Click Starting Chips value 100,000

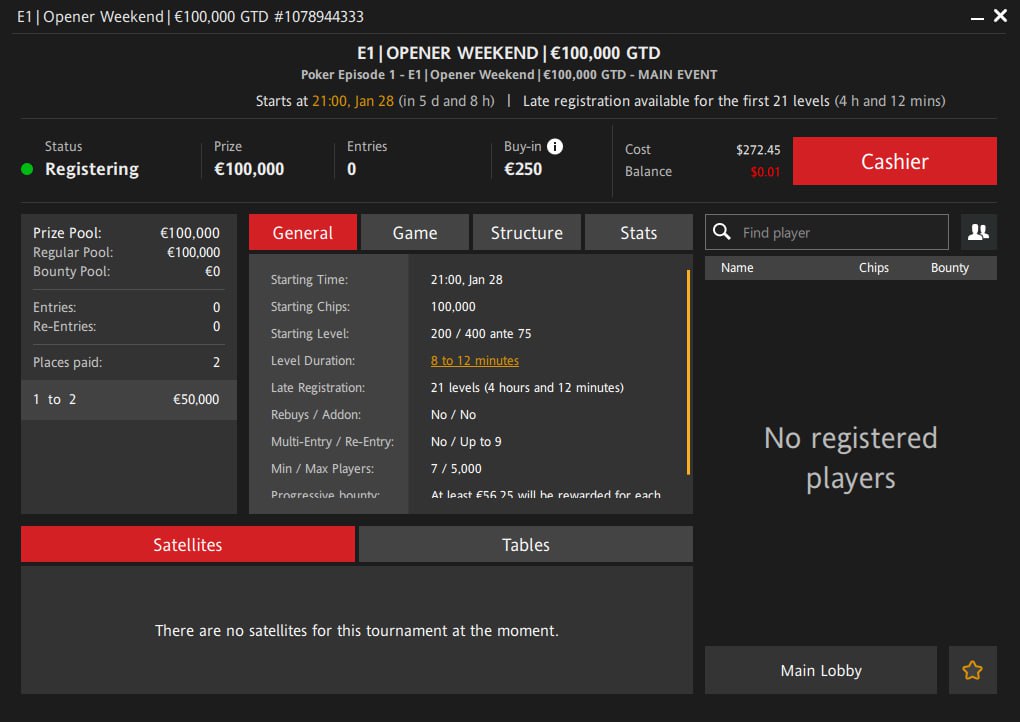click(453, 306)
